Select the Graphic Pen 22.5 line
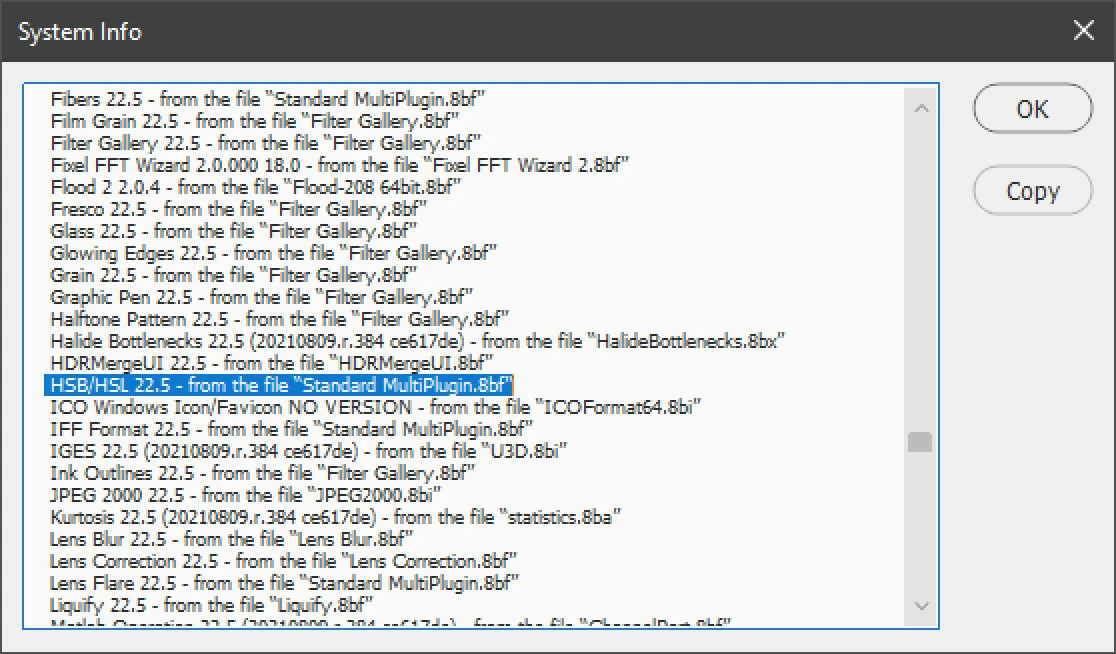1116x654 pixels. coord(261,297)
